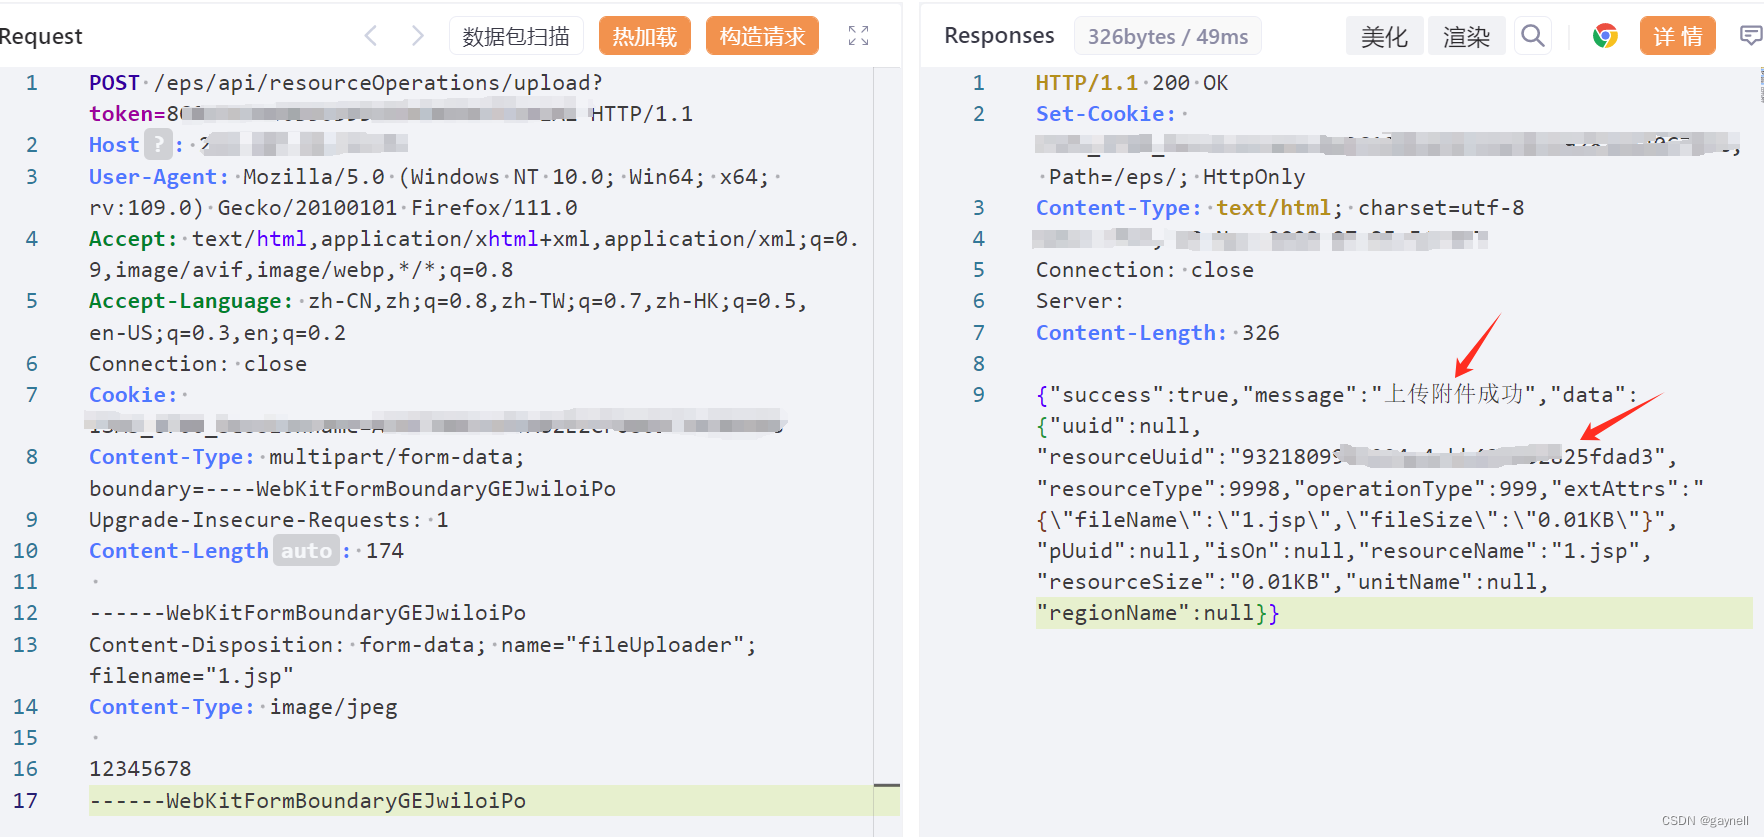This screenshot has height=837, width=1764.
Task: Click the orange 热加载 button
Action: 645,36
